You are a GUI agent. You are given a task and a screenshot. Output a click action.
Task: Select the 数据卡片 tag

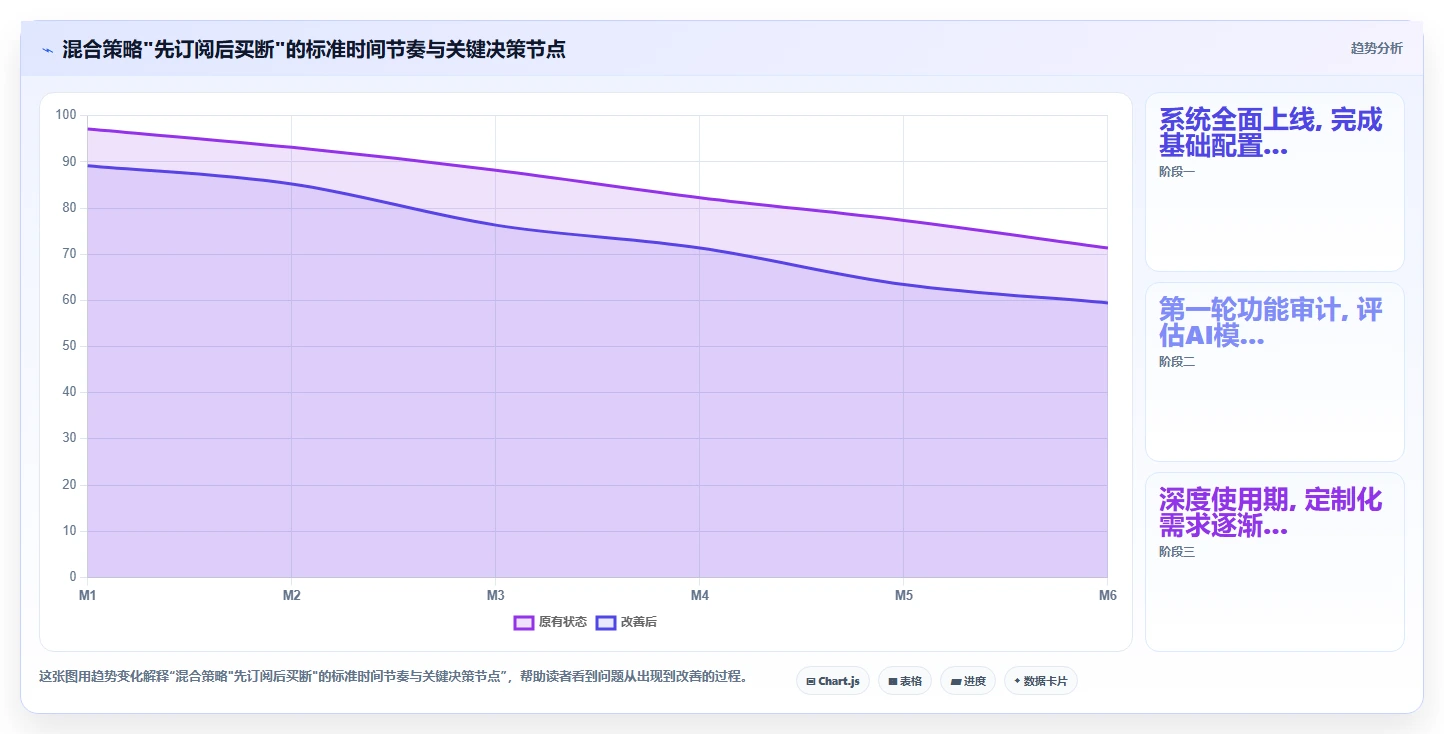(1041, 681)
